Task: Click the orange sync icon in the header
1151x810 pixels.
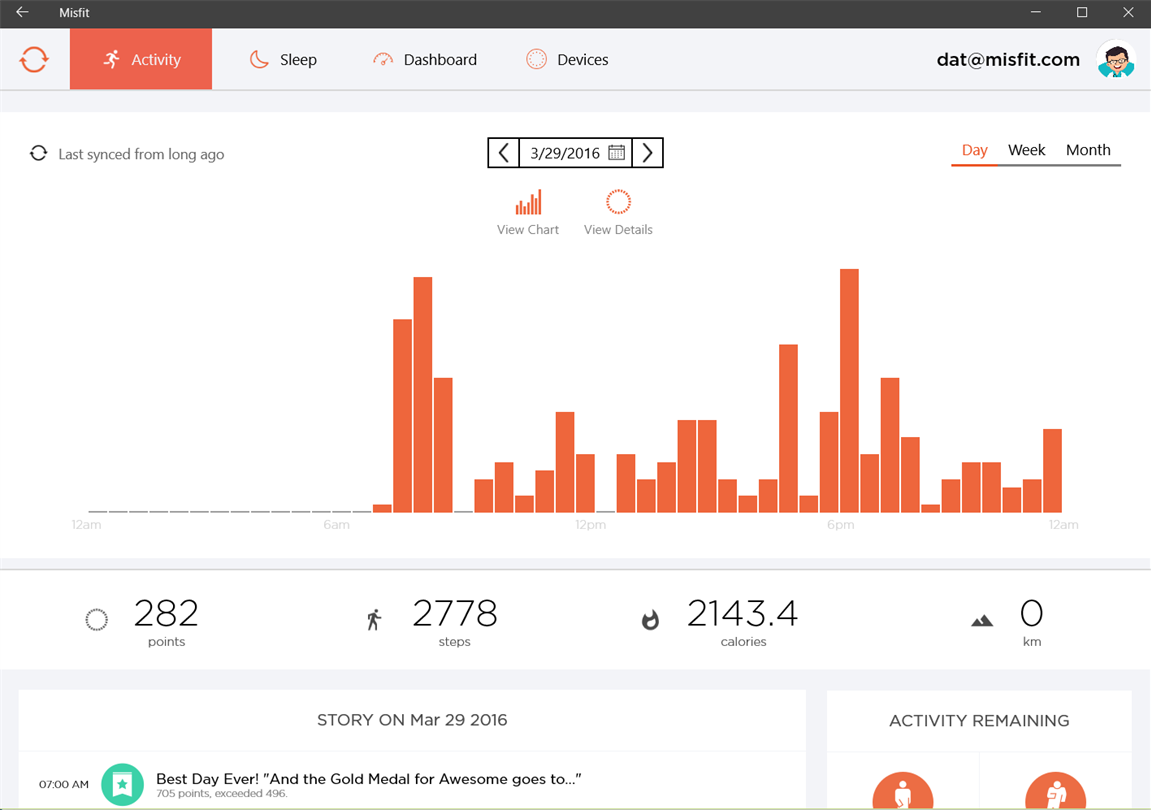Action: pyautogui.click(x=34, y=59)
